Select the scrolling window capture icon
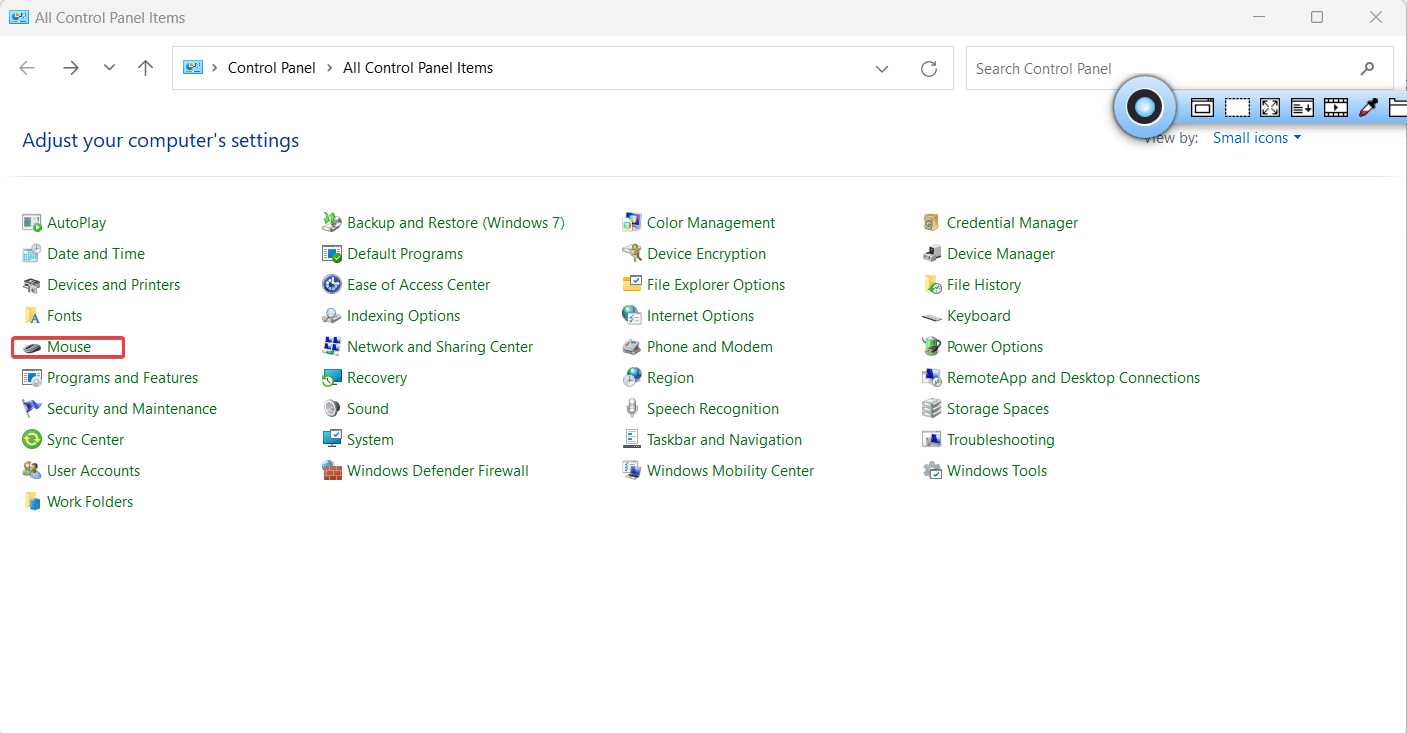This screenshot has height=733, width=1407. coord(1302,106)
